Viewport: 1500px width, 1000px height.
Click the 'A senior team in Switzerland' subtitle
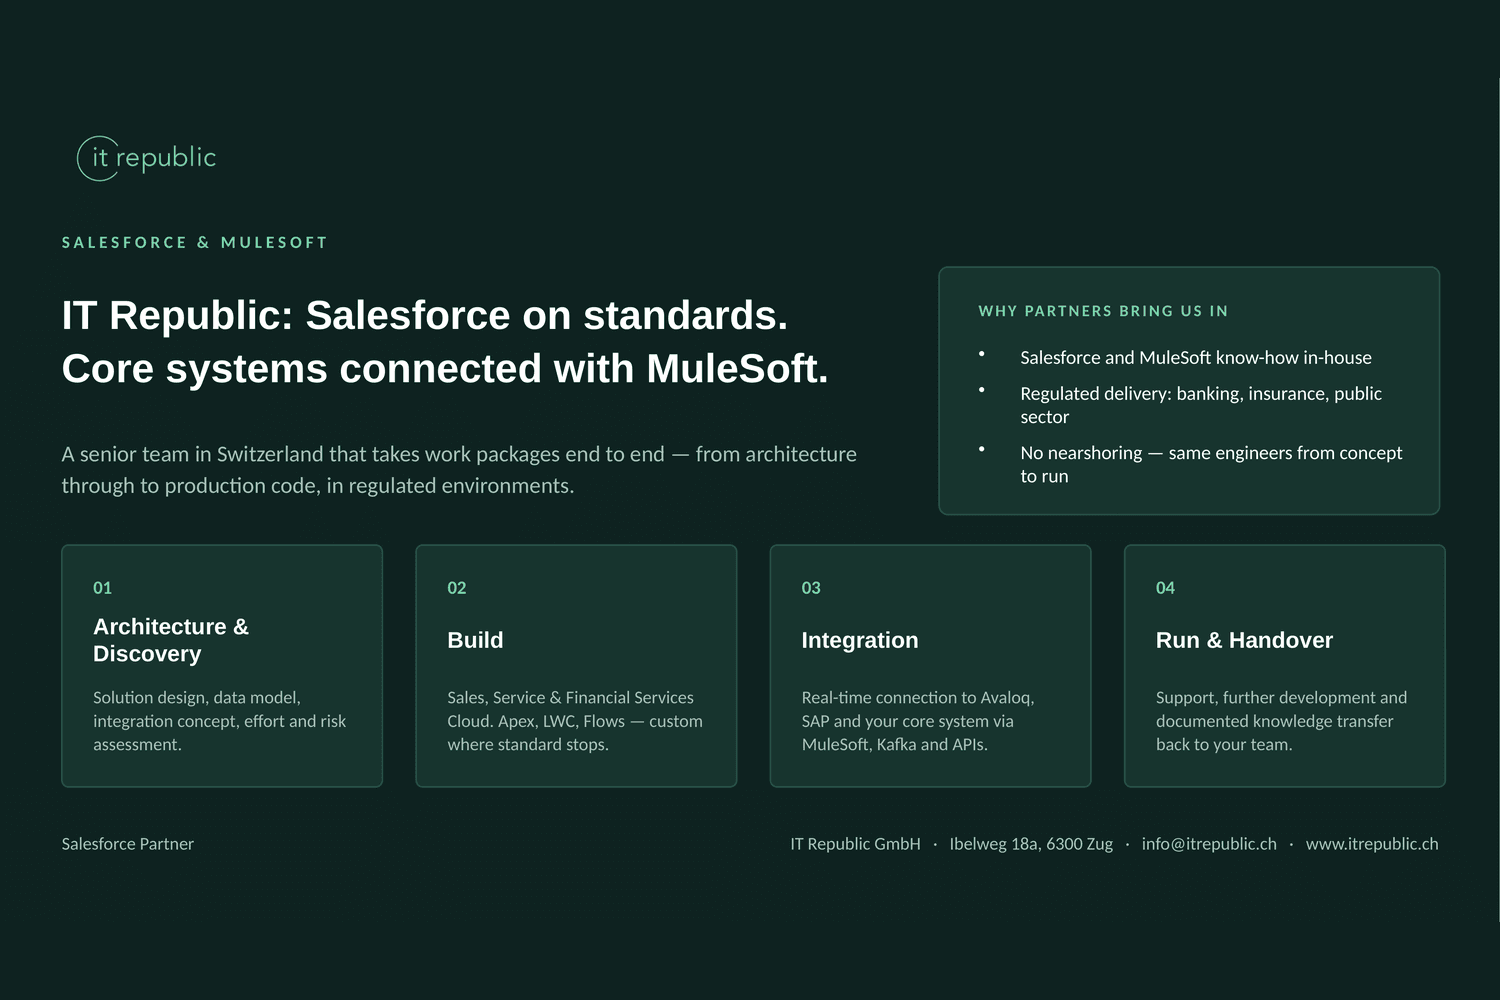[459, 470]
